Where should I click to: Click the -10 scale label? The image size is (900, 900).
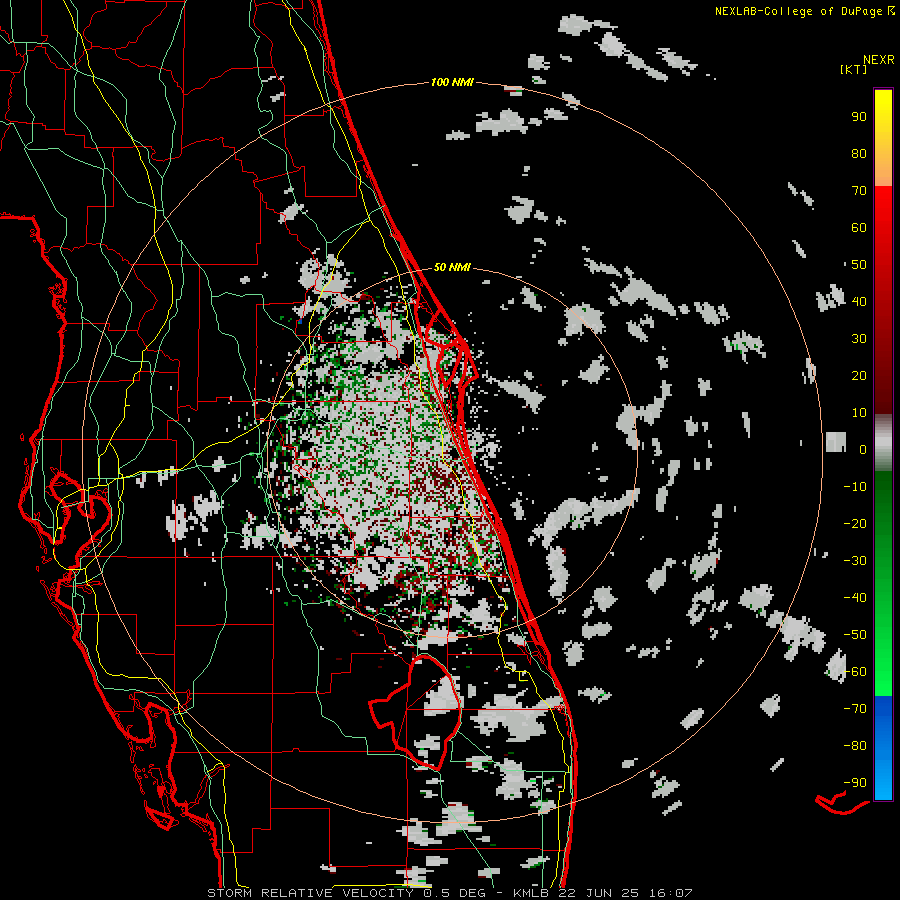(855, 487)
